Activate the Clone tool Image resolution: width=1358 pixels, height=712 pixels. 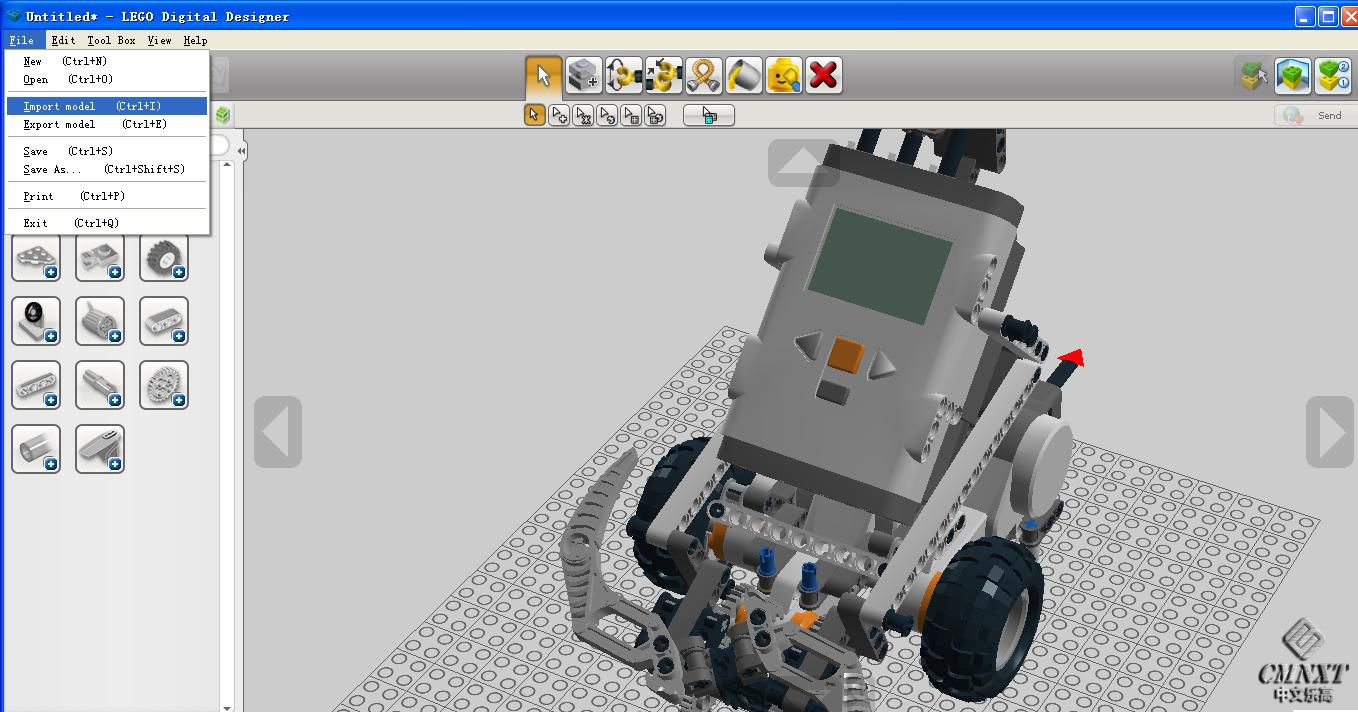point(583,74)
